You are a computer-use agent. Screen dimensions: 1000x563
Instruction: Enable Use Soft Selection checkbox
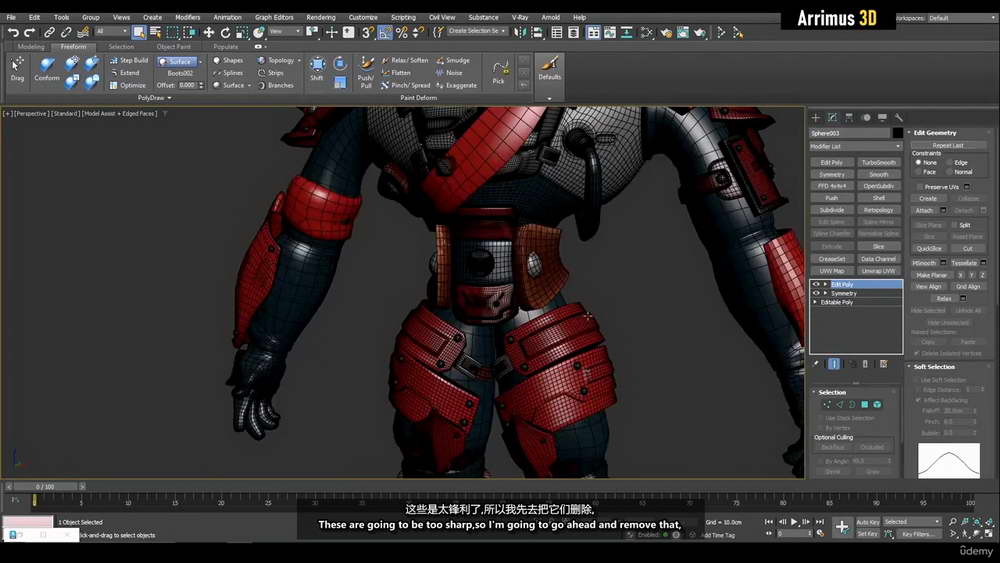(916, 380)
